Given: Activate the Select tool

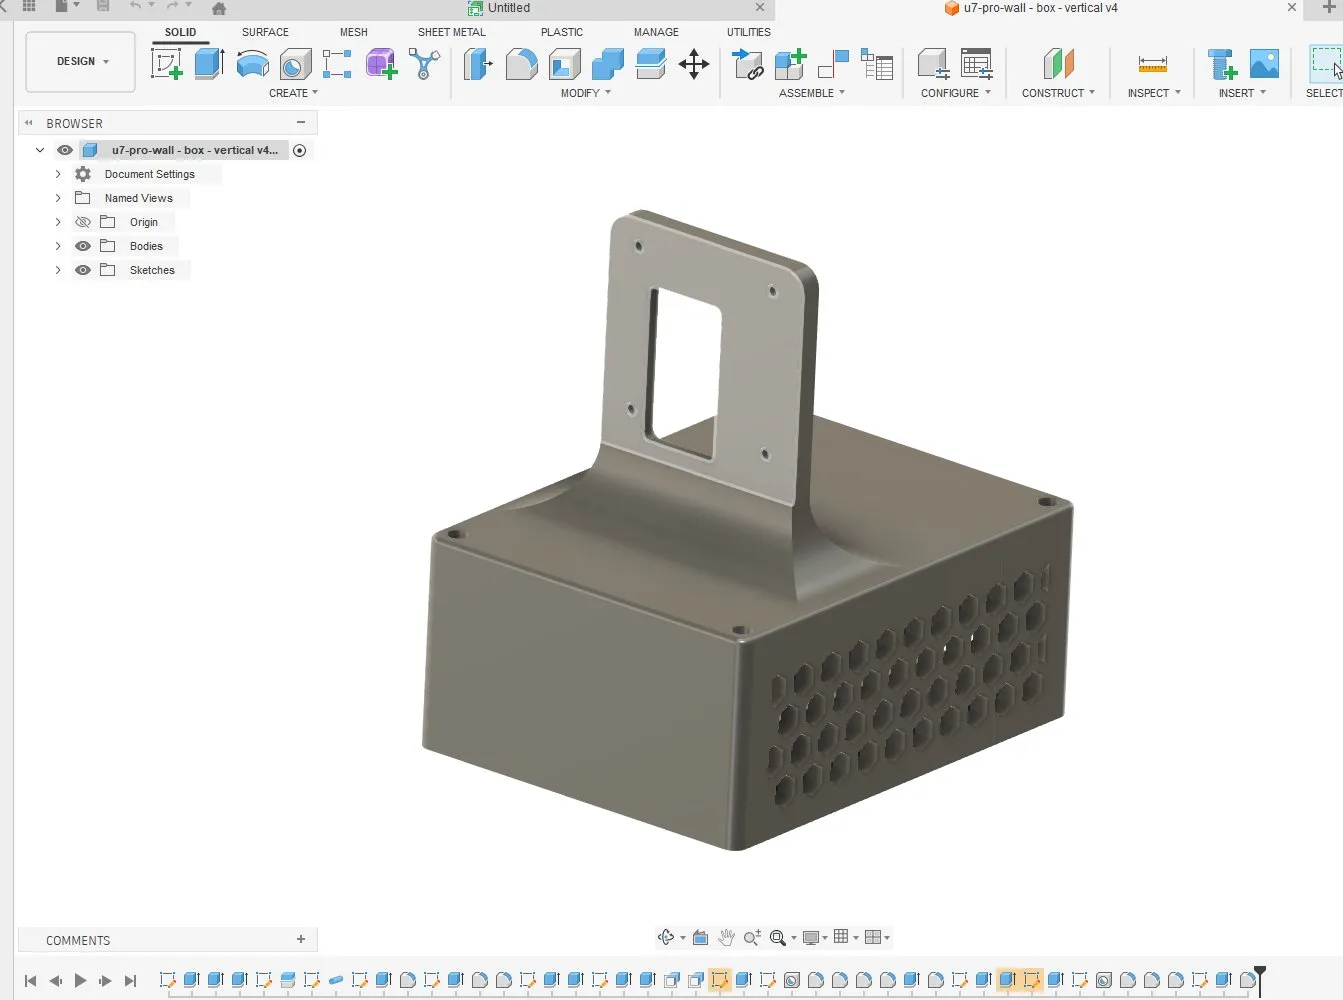Looking at the screenshot, I should point(1326,64).
